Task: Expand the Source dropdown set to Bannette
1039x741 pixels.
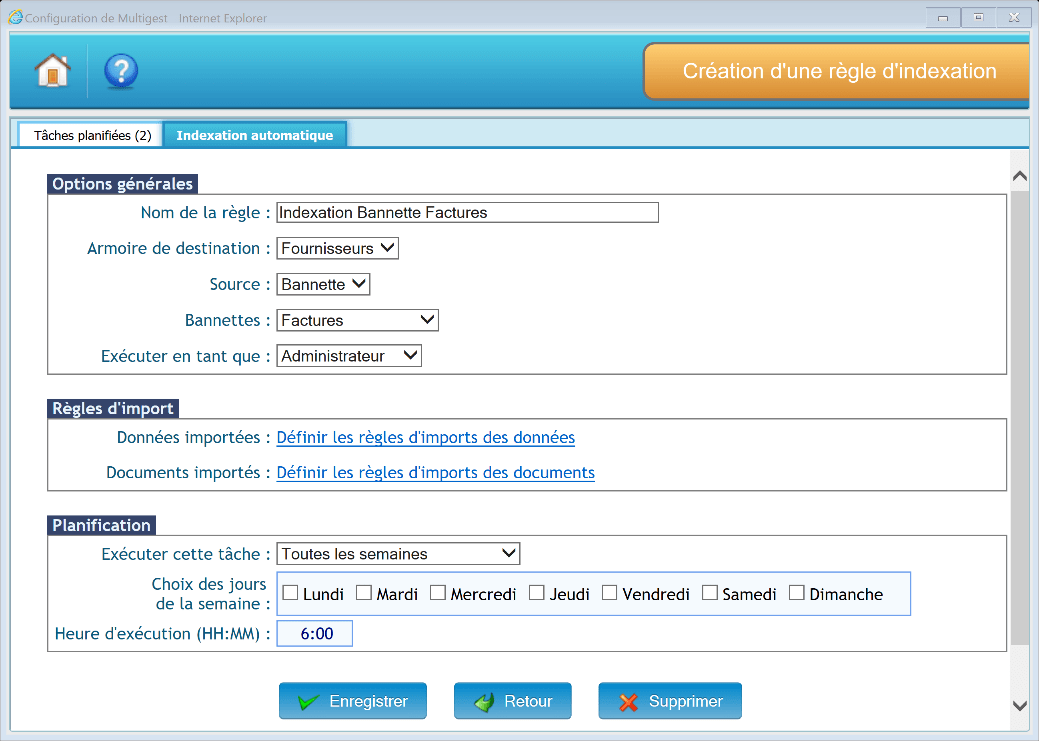Action: coord(323,284)
